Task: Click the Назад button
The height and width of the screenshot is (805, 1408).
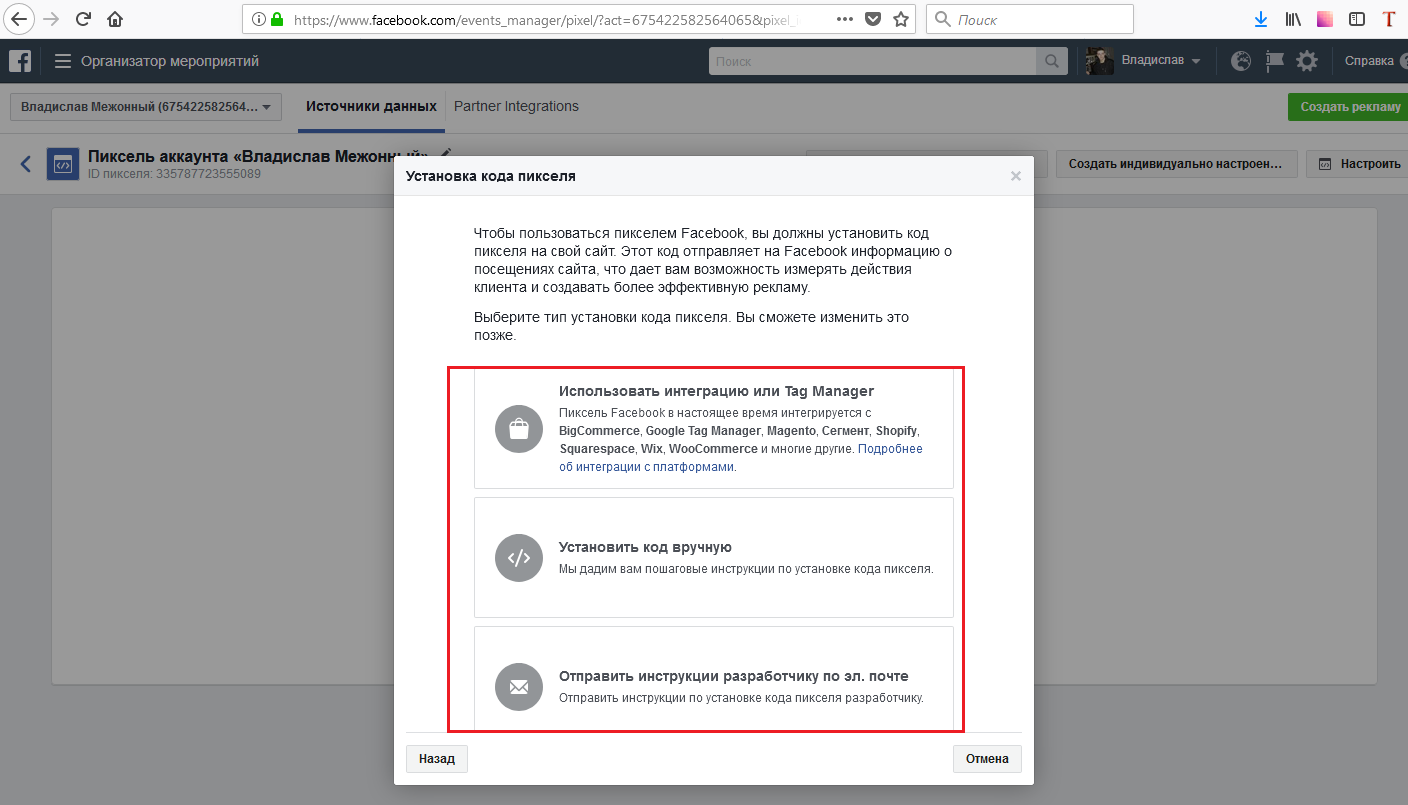Action: (x=437, y=759)
